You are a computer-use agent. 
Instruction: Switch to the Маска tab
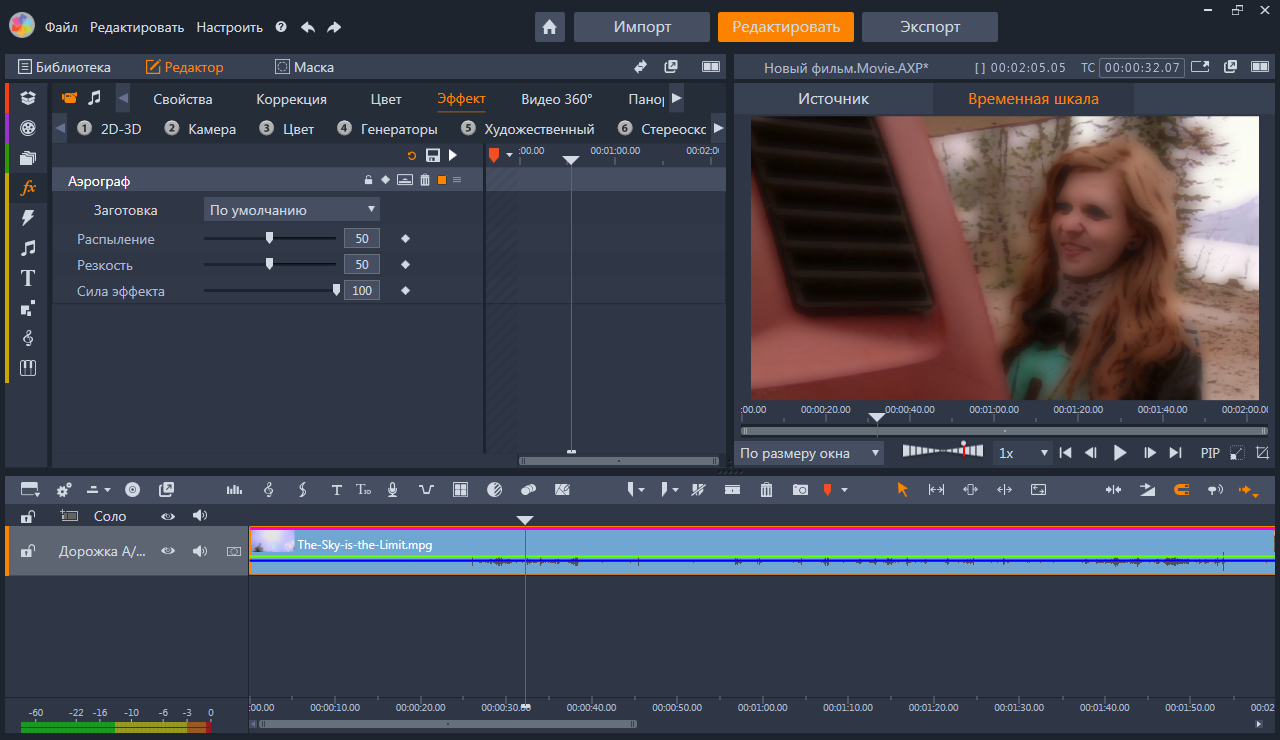click(x=305, y=67)
